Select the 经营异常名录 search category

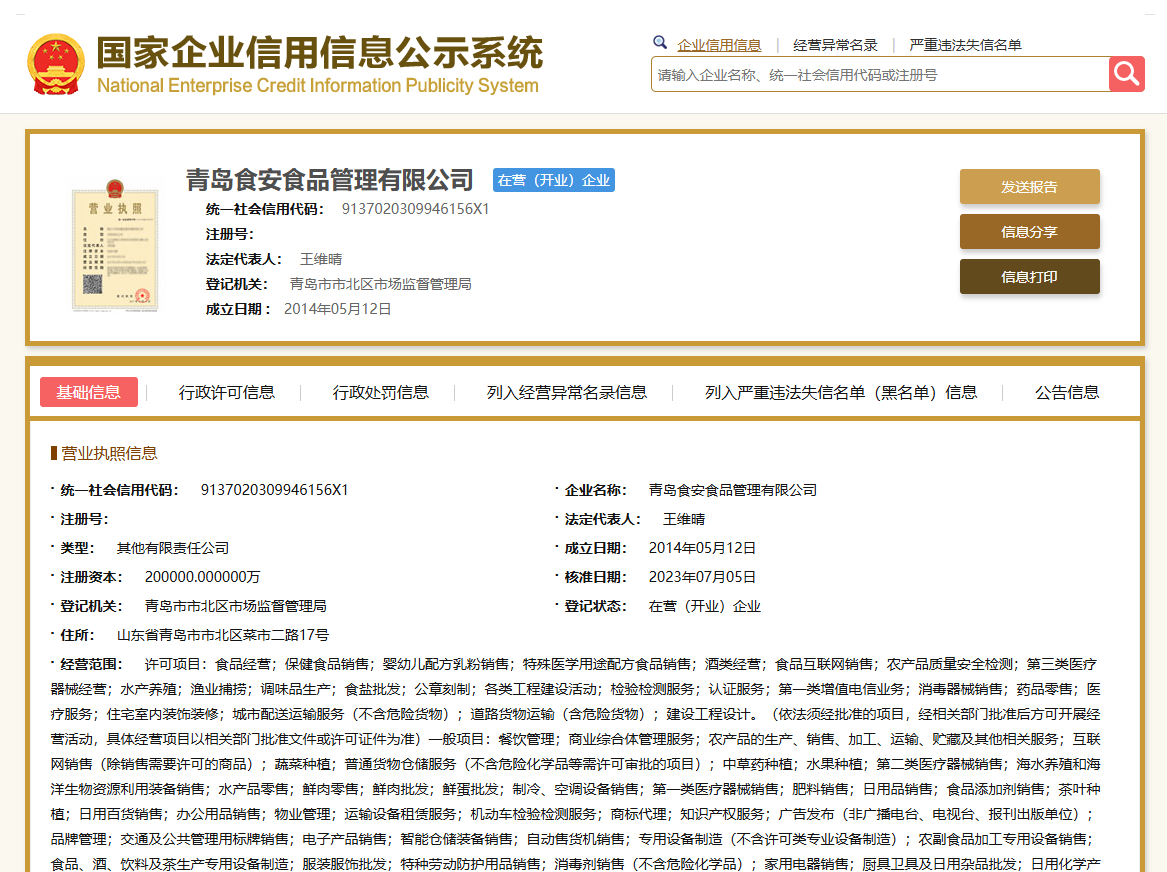click(835, 45)
